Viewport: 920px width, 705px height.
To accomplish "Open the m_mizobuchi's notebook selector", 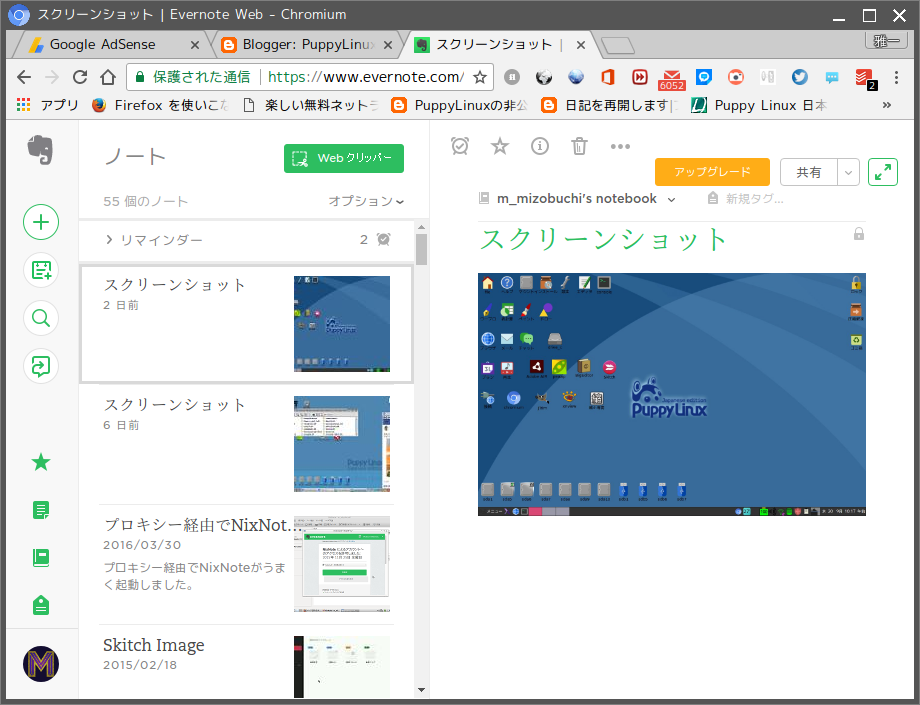I will pos(577,199).
